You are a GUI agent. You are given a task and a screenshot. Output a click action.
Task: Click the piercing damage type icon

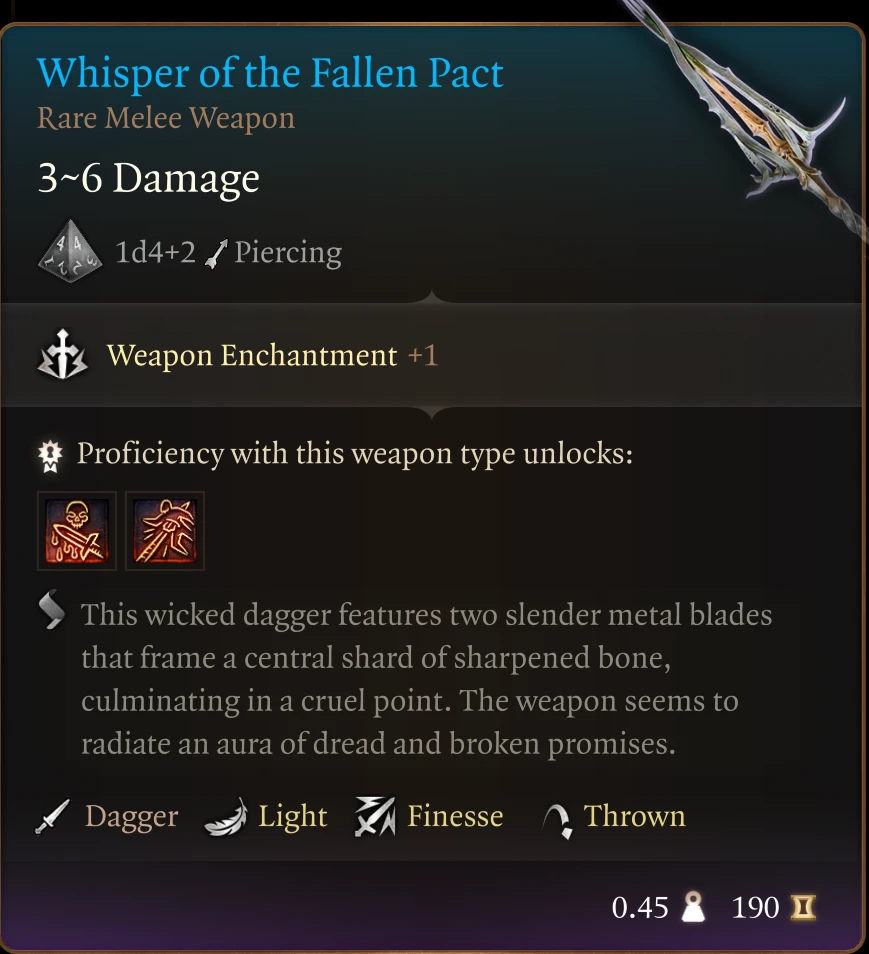216,254
